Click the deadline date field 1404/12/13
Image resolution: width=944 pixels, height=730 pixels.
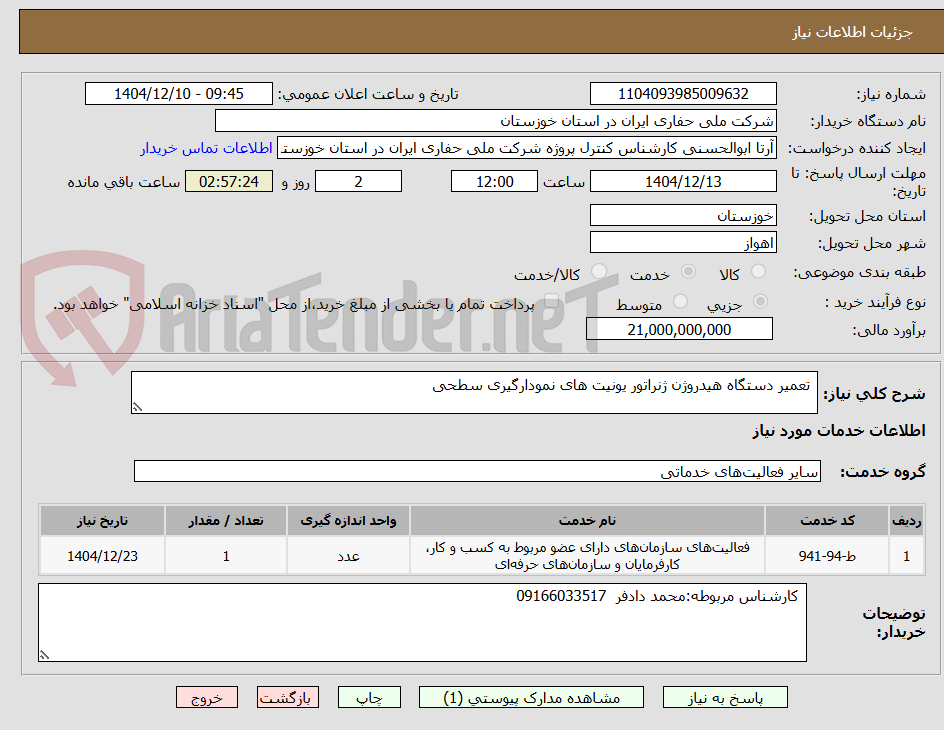point(683,181)
